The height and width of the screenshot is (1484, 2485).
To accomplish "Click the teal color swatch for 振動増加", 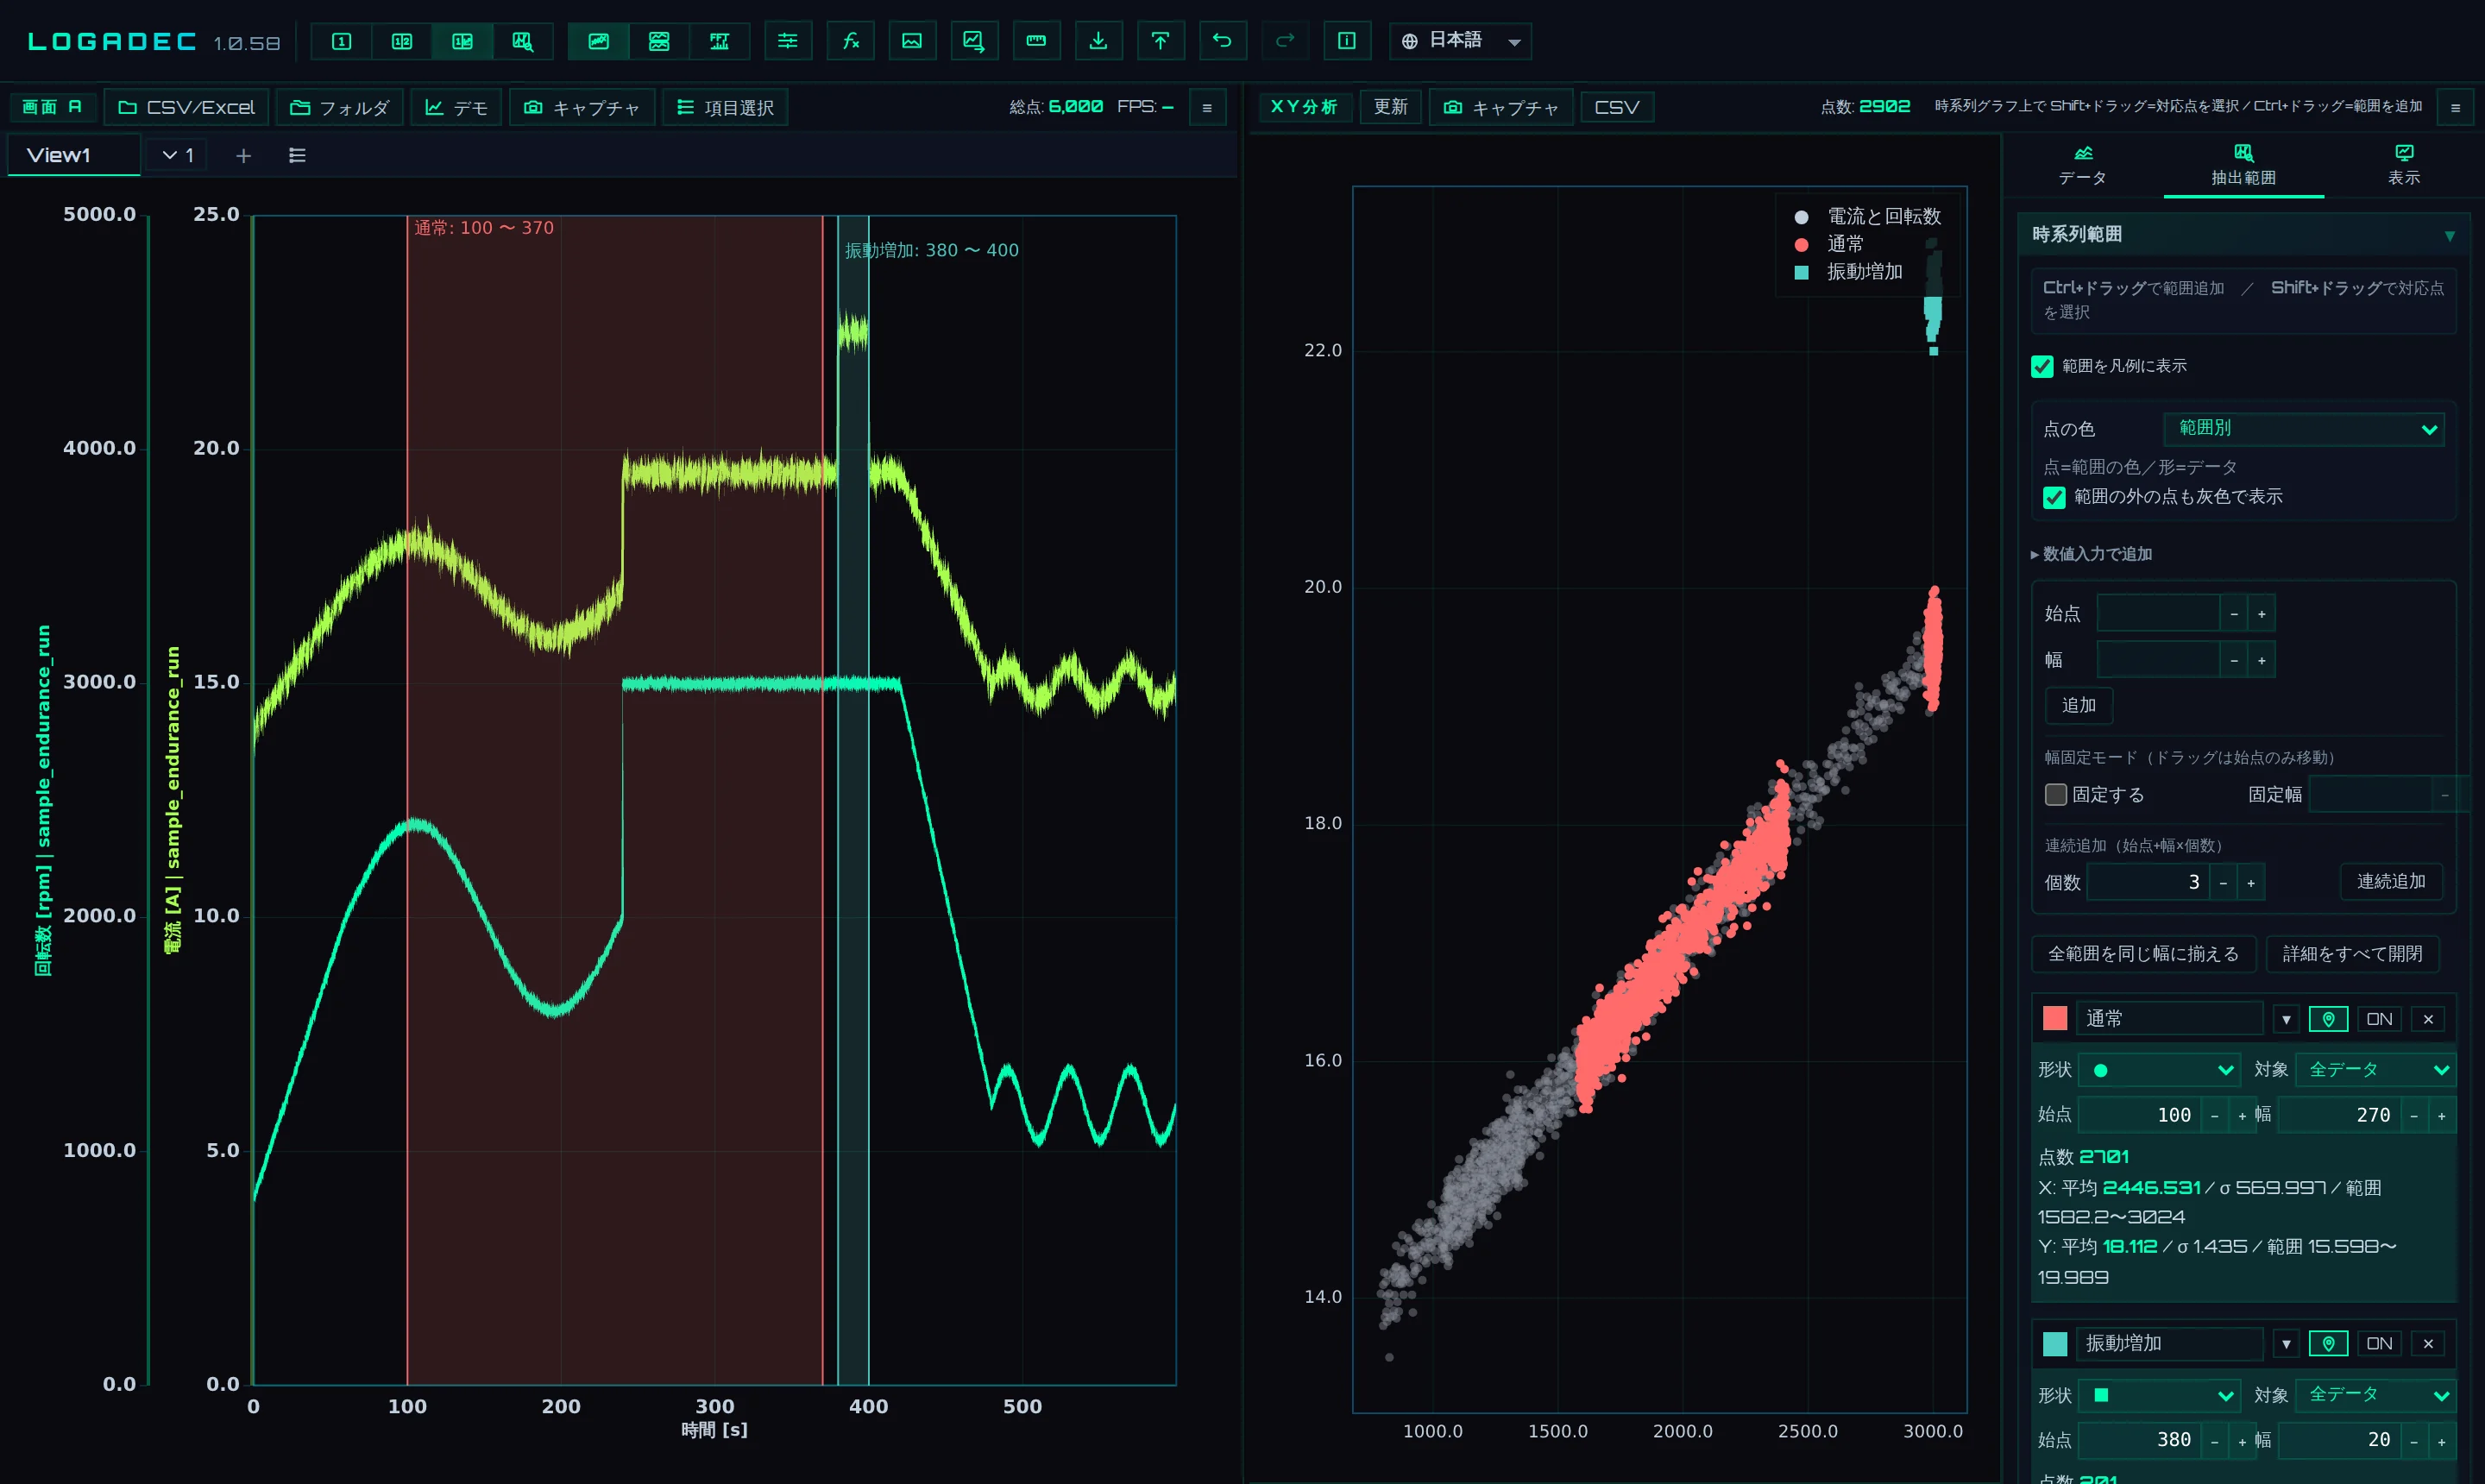I will (x=2055, y=1344).
